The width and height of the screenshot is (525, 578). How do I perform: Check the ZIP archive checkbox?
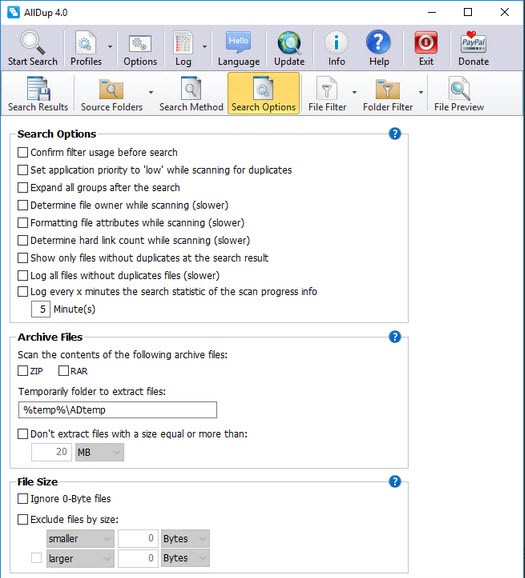click(23, 370)
